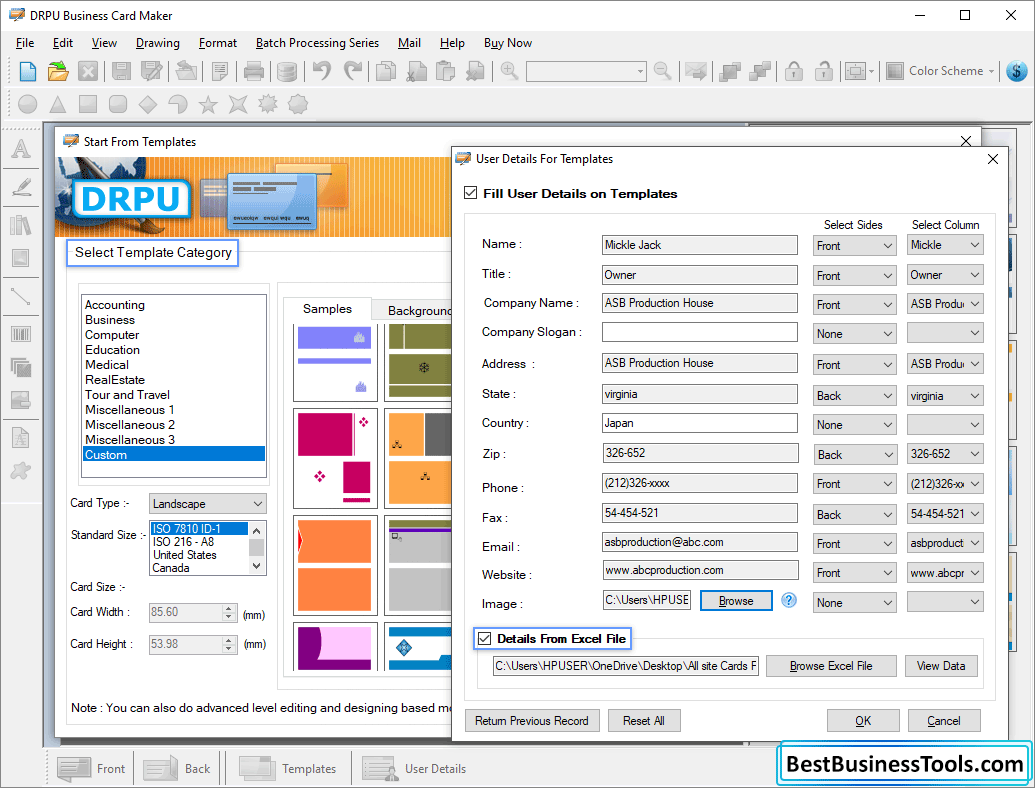Click the Zoom out magnifier icon
1035x788 pixels.
tap(662, 71)
